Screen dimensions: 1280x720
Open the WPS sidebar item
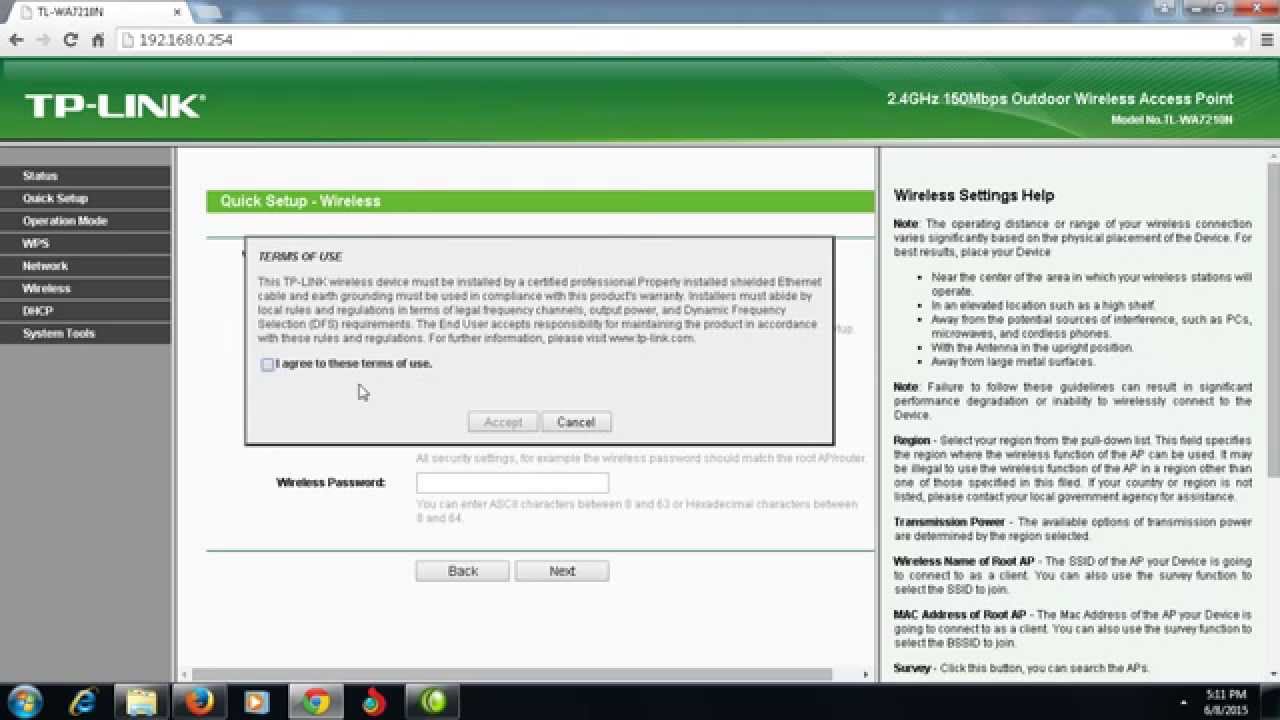85,244
